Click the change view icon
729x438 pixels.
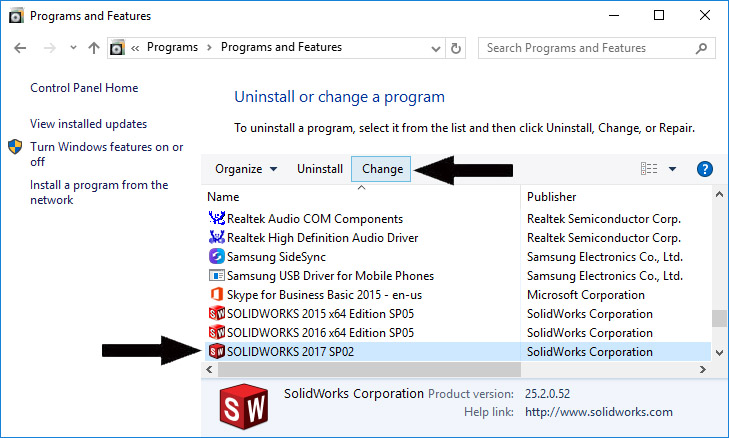tap(649, 169)
